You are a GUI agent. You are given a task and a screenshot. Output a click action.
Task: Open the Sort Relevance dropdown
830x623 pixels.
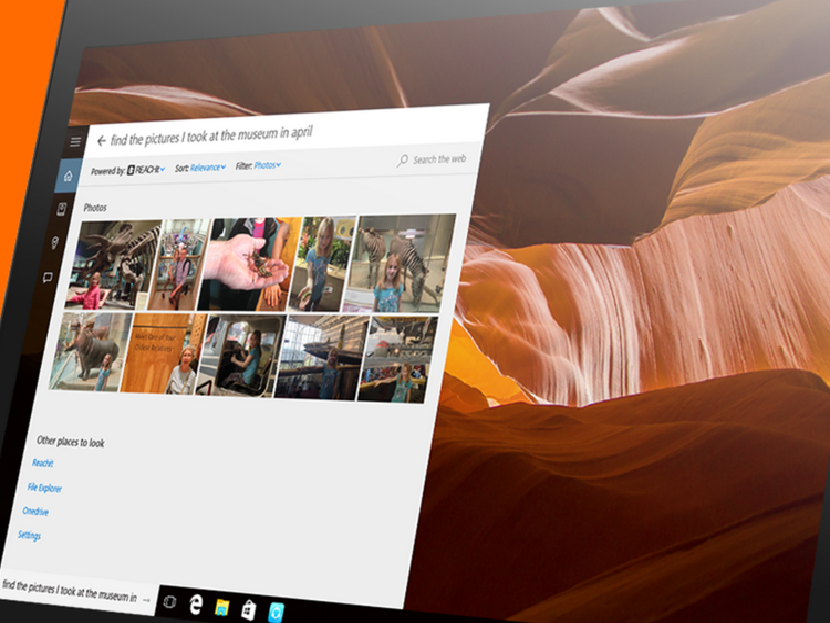tap(208, 167)
